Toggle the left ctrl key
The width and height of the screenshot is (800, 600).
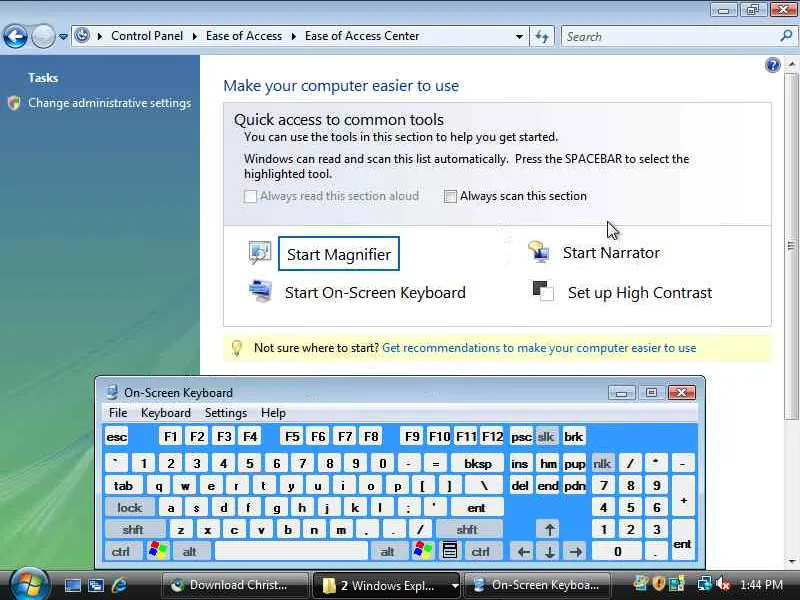point(123,552)
